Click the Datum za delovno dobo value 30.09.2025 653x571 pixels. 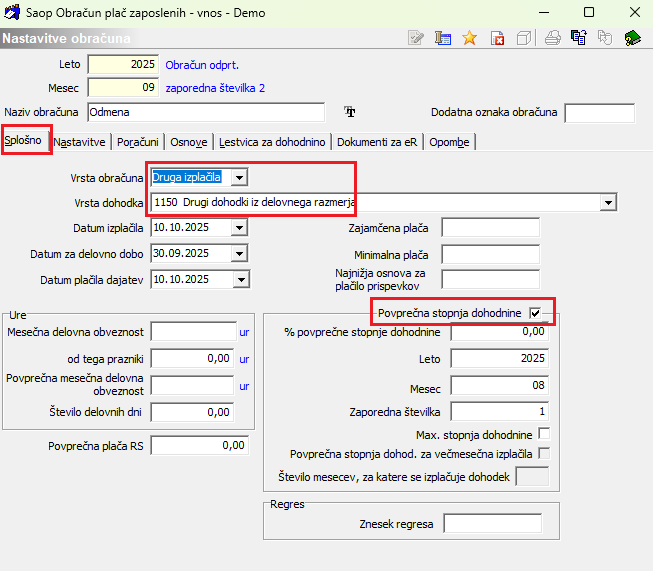181,253
